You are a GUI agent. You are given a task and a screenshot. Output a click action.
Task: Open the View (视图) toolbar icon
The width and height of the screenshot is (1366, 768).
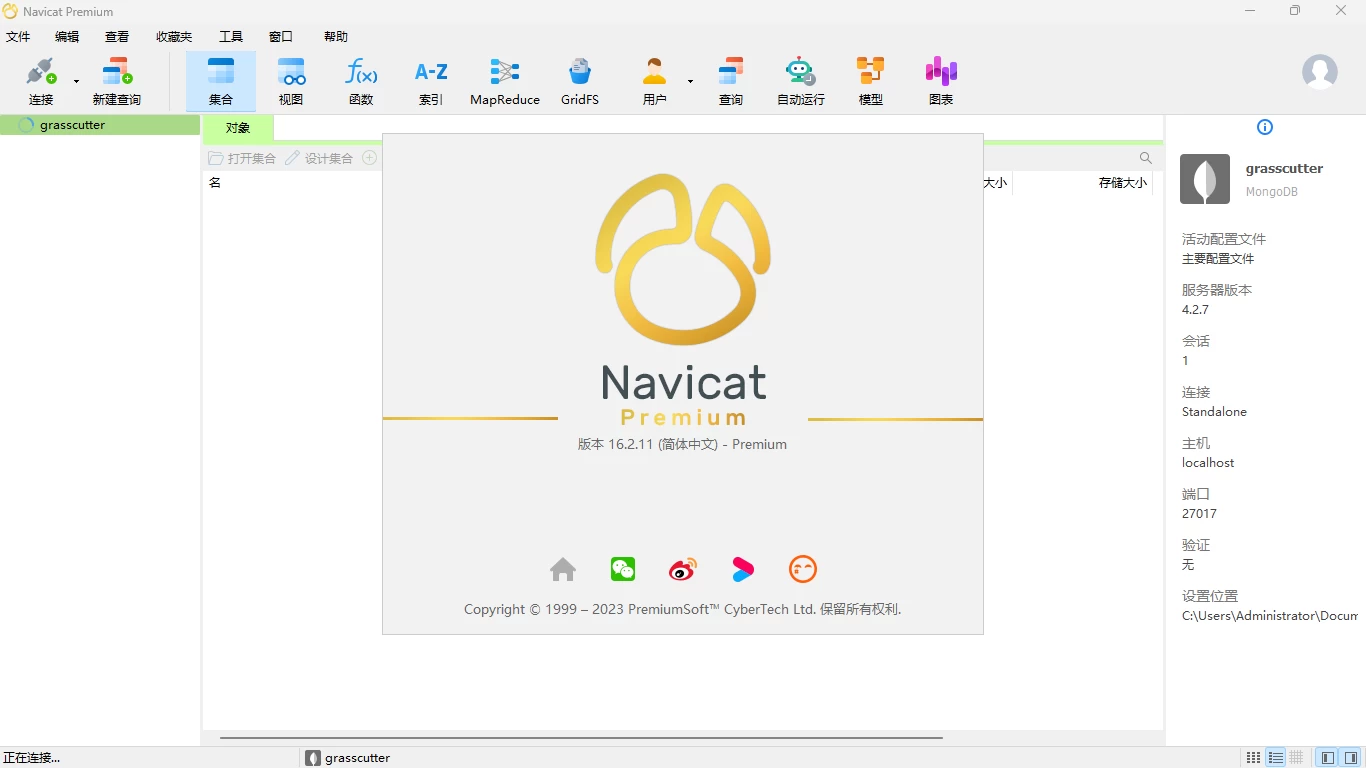291,81
